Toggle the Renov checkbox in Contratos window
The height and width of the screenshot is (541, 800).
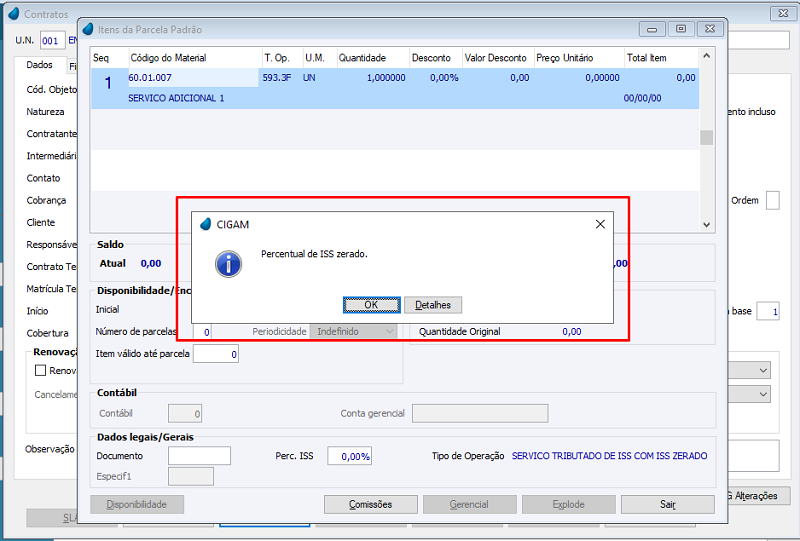pos(40,371)
